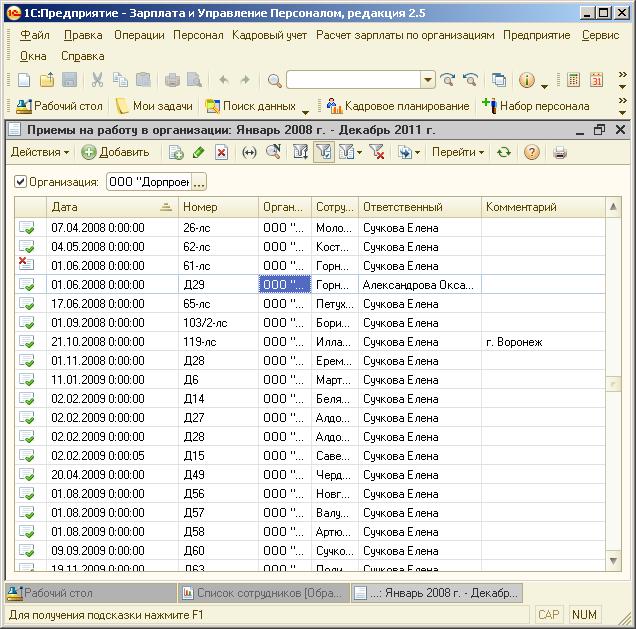The height and width of the screenshot is (629, 636).
Task: Click the Windows list icon in main toolbar
Action: coord(498,80)
